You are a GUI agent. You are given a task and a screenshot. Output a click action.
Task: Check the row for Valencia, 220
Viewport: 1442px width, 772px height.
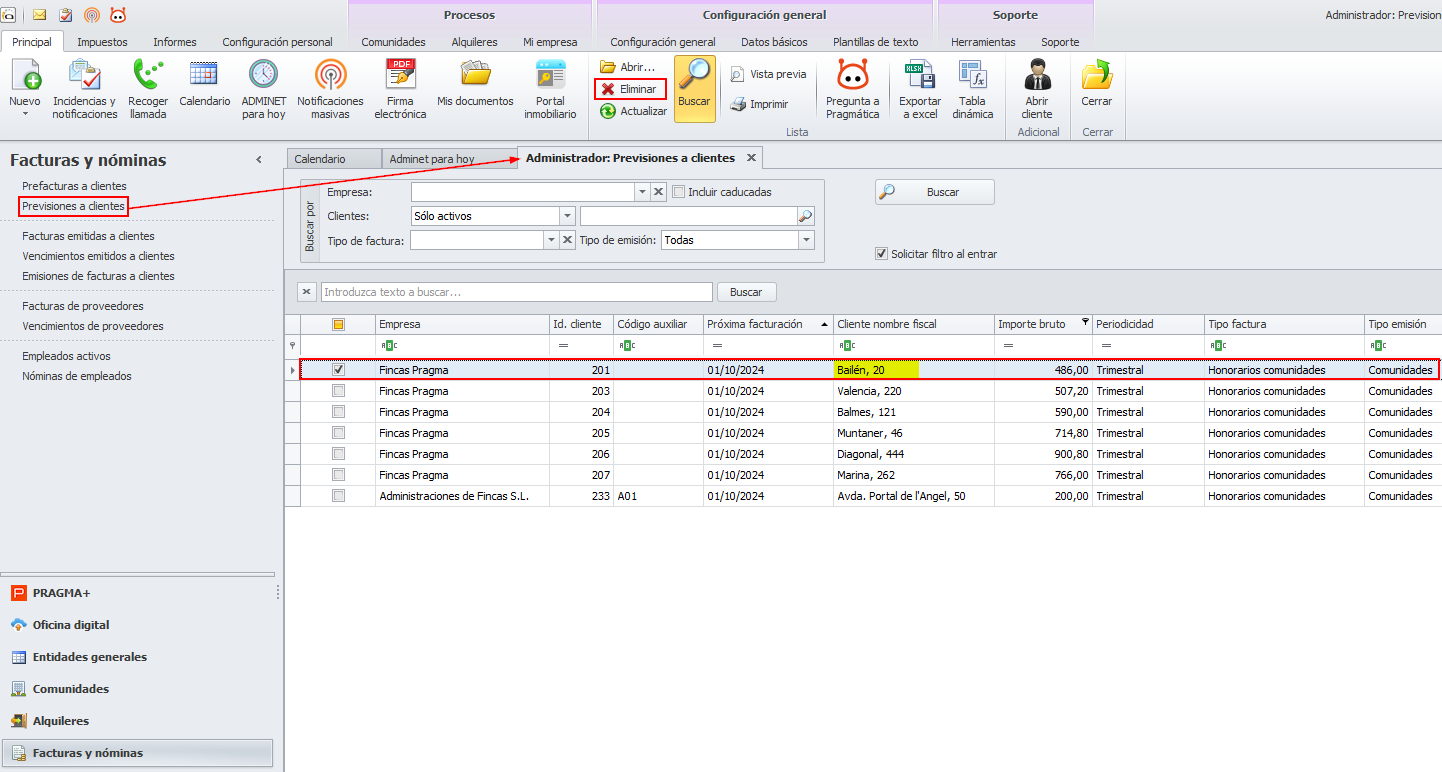(338, 391)
